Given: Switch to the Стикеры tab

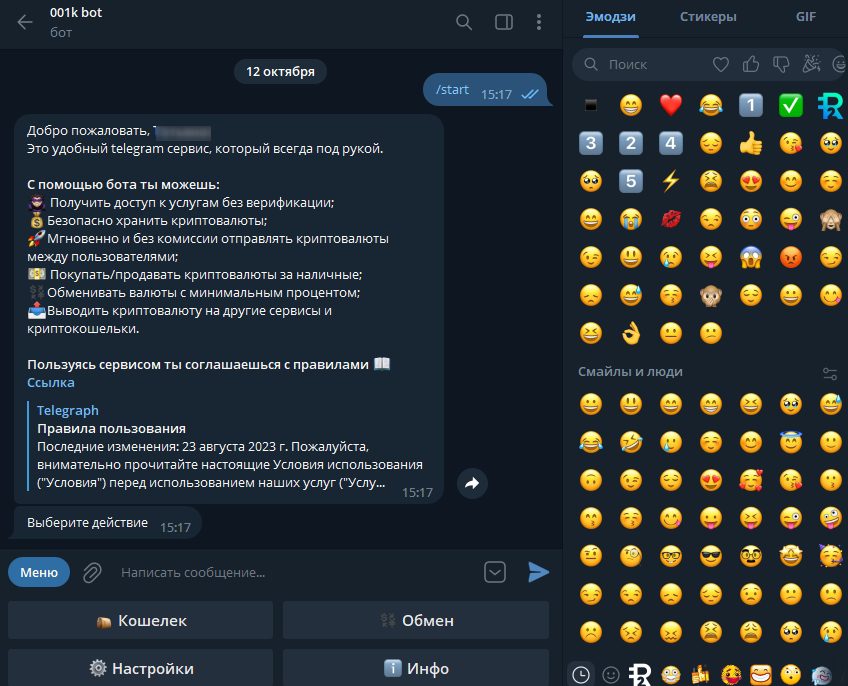Looking at the screenshot, I should point(708,17).
